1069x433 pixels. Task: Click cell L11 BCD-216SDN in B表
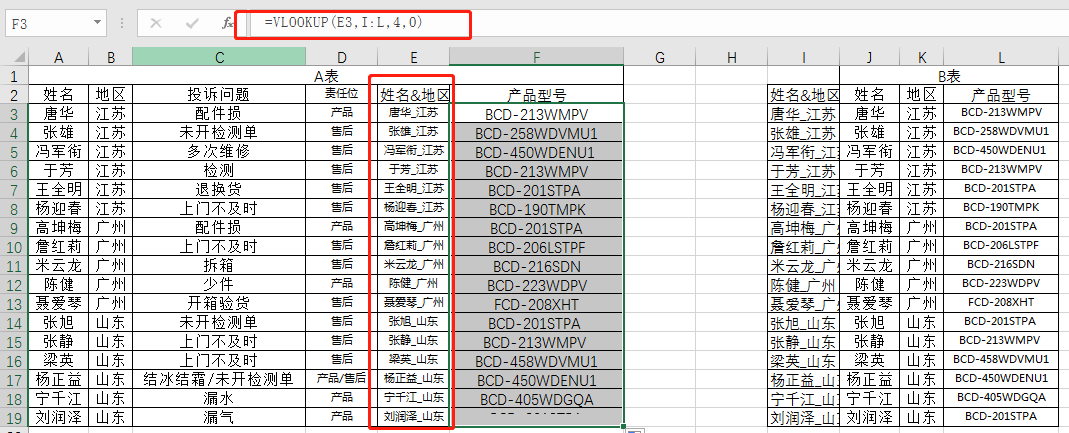pos(1002,264)
